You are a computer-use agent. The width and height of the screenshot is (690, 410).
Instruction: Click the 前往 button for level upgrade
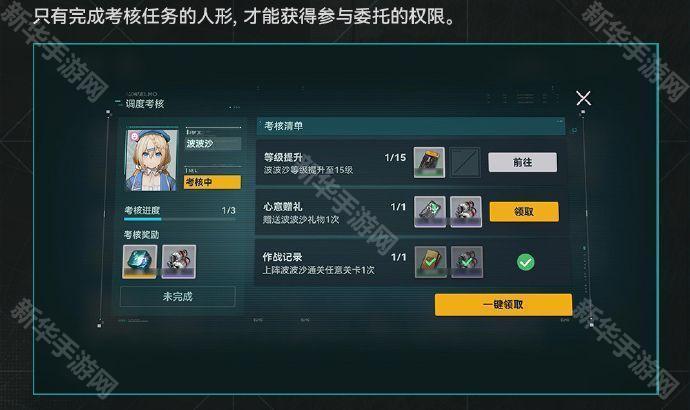click(x=522, y=162)
